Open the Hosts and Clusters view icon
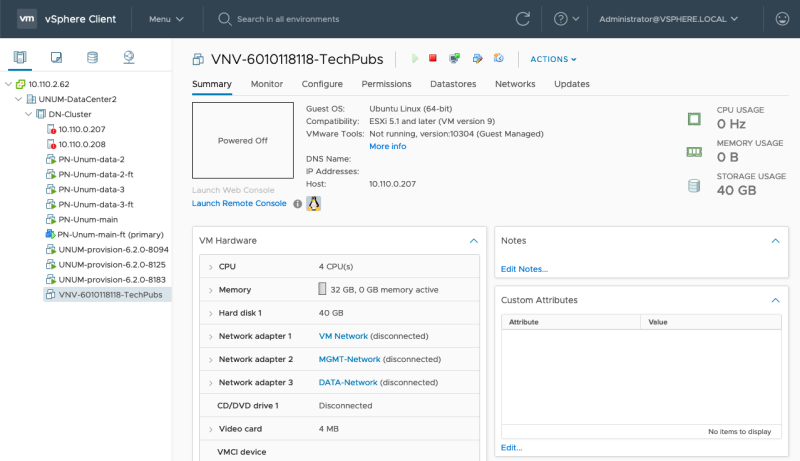Viewport: 800px width, 461px height. [20, 57]
